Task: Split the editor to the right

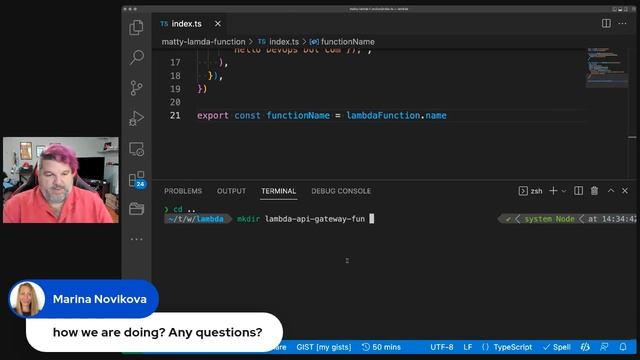Action: pos(606,23)
